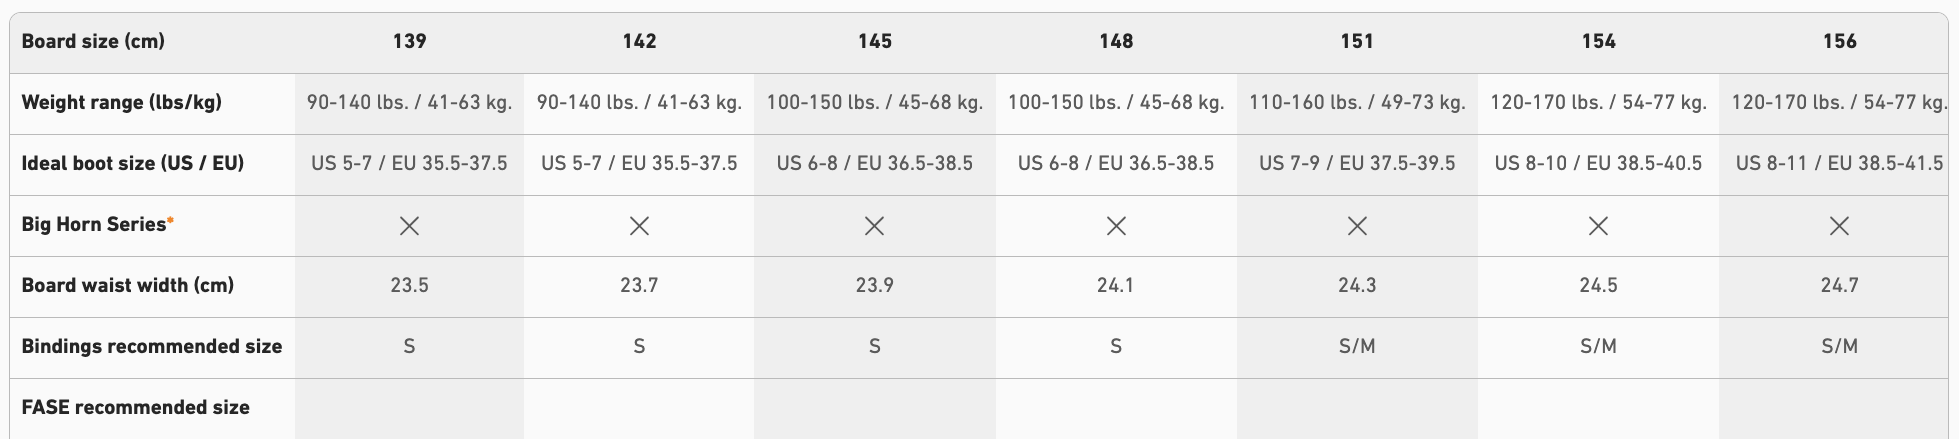Screen dimensions: 1959x439
Task: Click the Ideal boot size (US / EU) label
Action: (133, 163)
